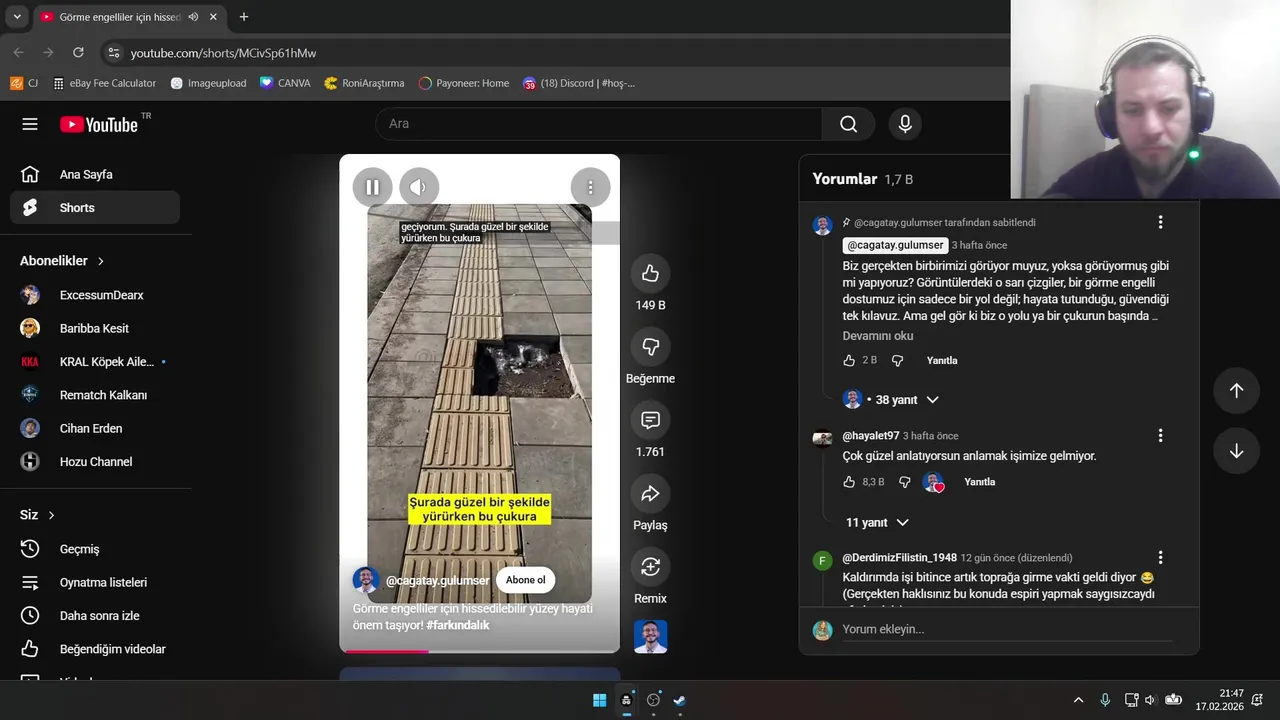Open the eBay Fee Calculator bookmark

105,83
